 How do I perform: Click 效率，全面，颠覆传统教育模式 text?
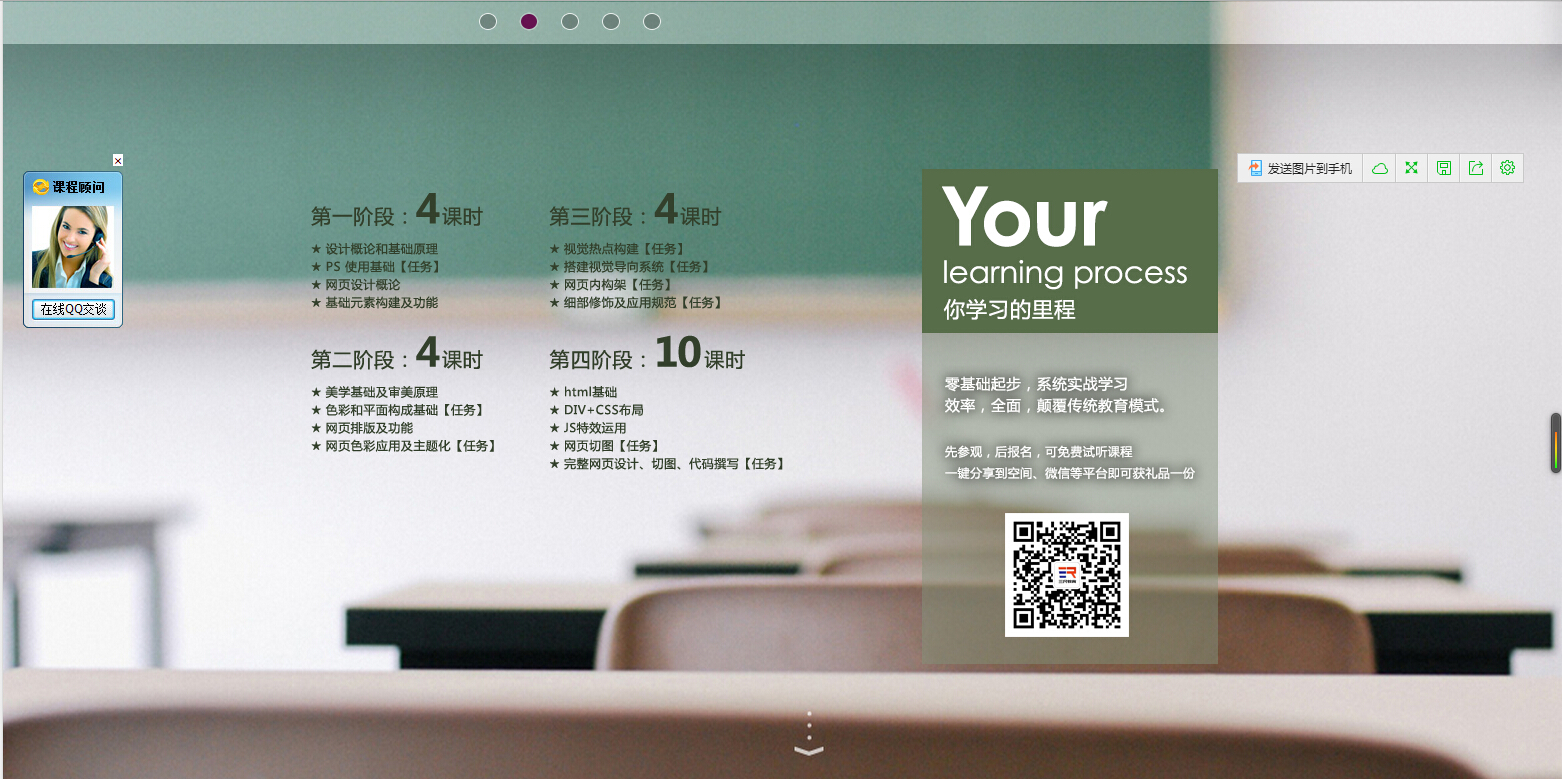click(x=1057, y=406)
